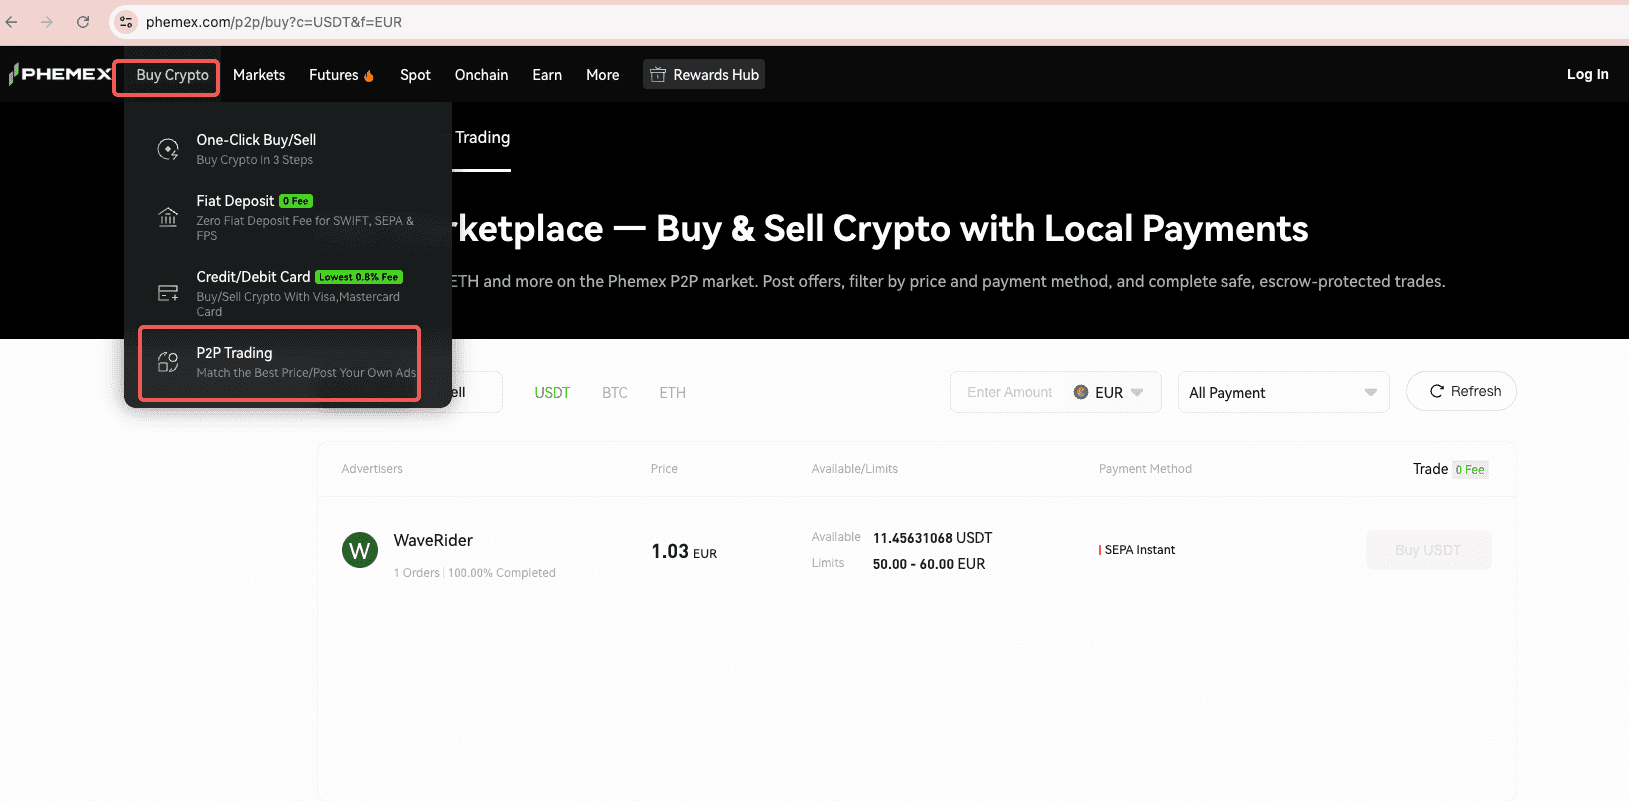Click the bank icon beside Fiat Deposit

(x=168, y=217)
